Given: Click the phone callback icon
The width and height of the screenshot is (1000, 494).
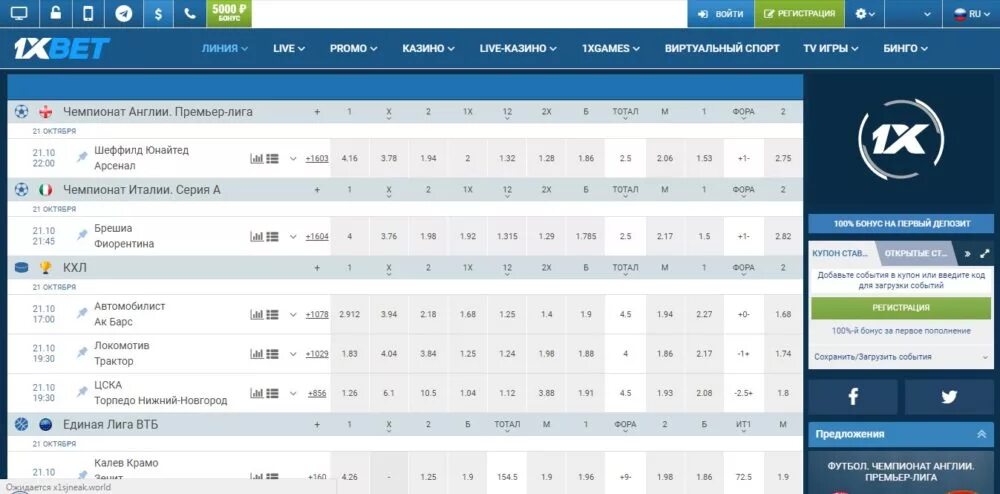Looking at the screenshot, I should click(x=189, y=13).
